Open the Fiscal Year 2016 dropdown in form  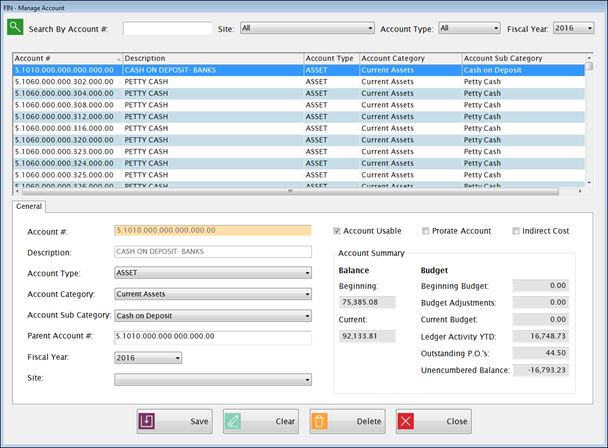148,358
